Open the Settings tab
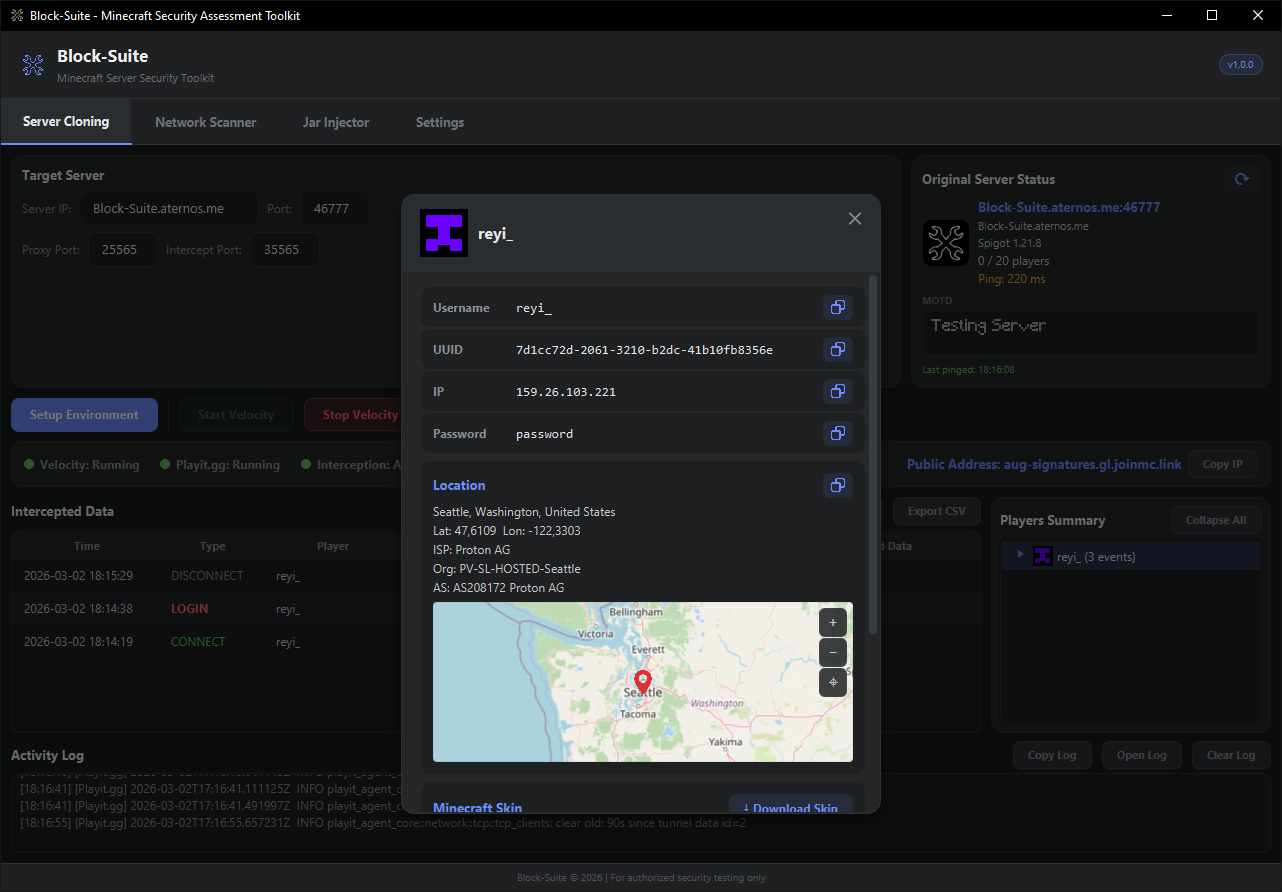Viewport: 1282px width, 892px height. point(439,122)
